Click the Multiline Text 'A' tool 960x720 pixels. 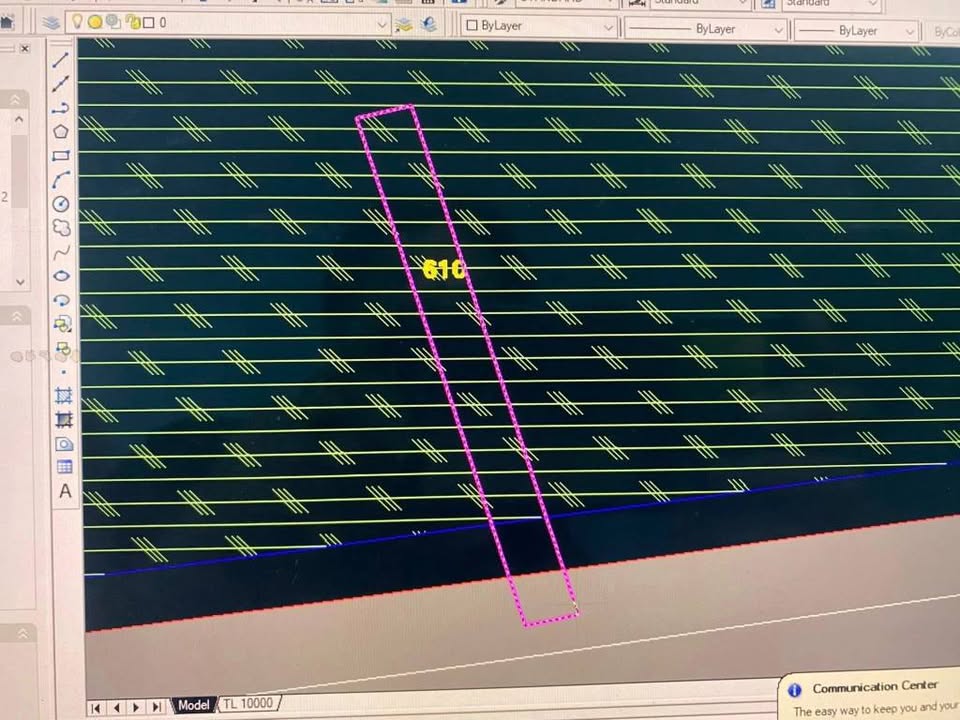(x=65, y=491)
